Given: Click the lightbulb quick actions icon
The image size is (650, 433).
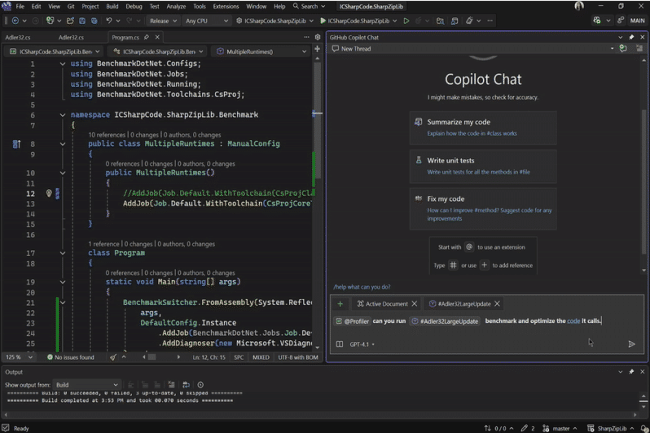Looking at the screenshot, I should [48, 191].
